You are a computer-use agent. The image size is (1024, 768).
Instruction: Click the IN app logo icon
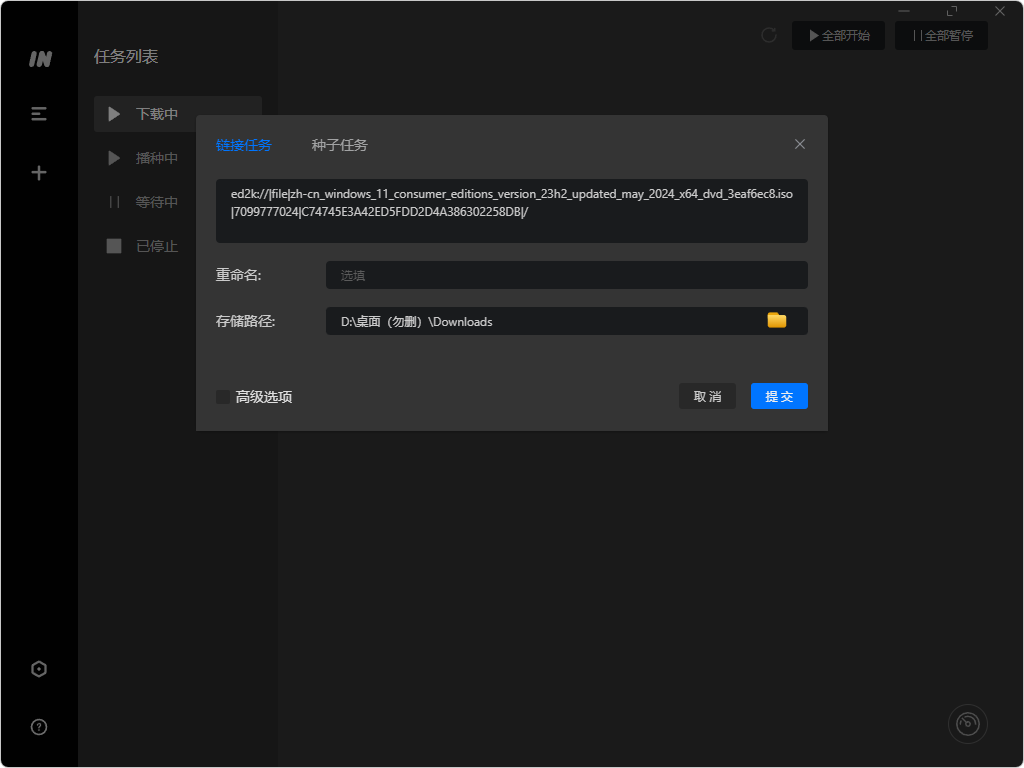39,59
